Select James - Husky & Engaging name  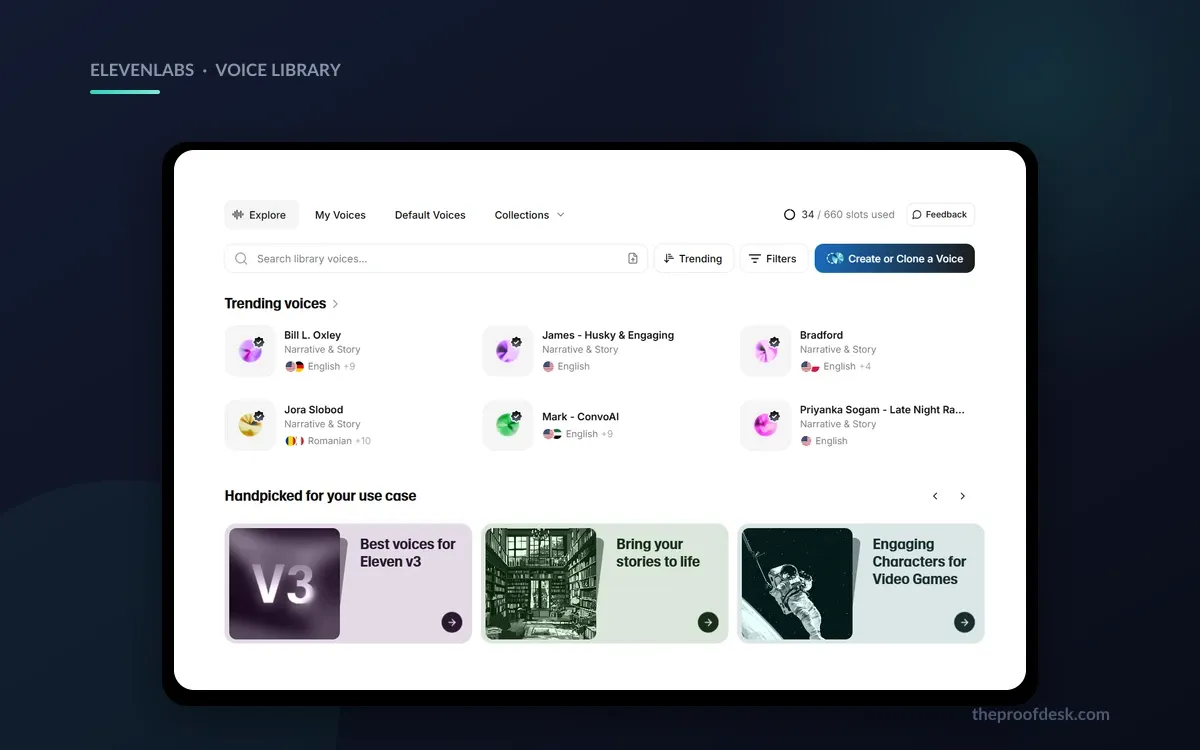point(608,335)
